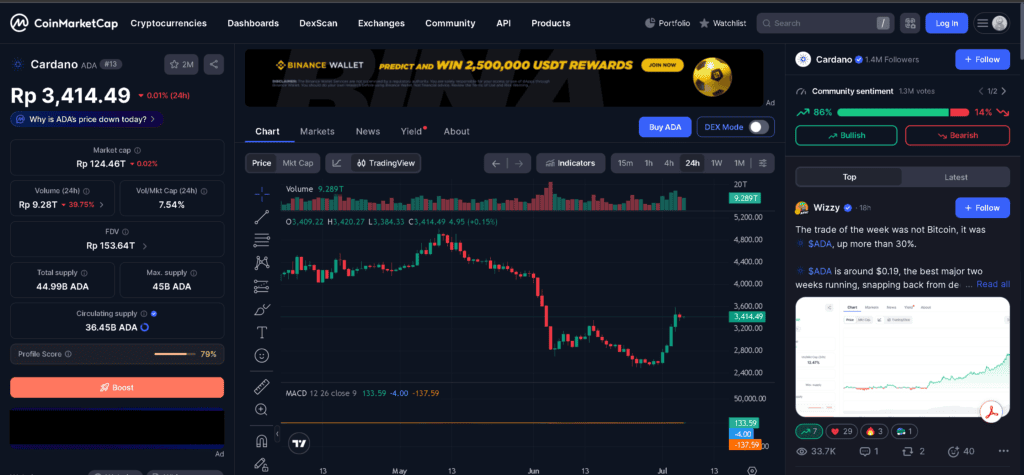
Task: Select the text annotation tool
Action: [262, 333]
